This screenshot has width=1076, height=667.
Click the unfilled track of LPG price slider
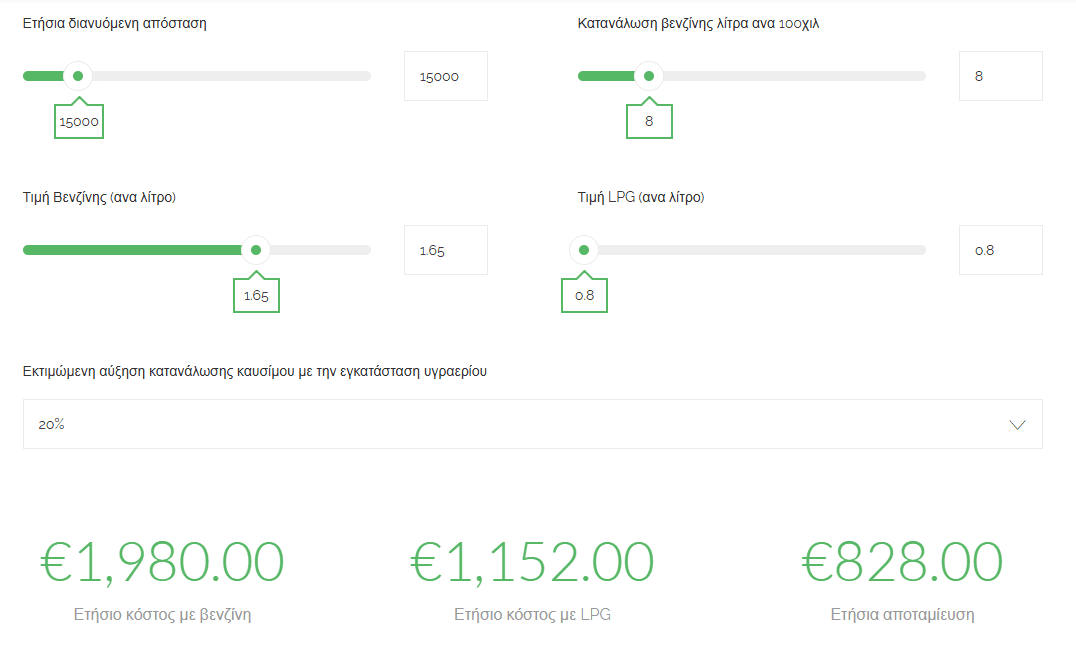click(762, 250)
